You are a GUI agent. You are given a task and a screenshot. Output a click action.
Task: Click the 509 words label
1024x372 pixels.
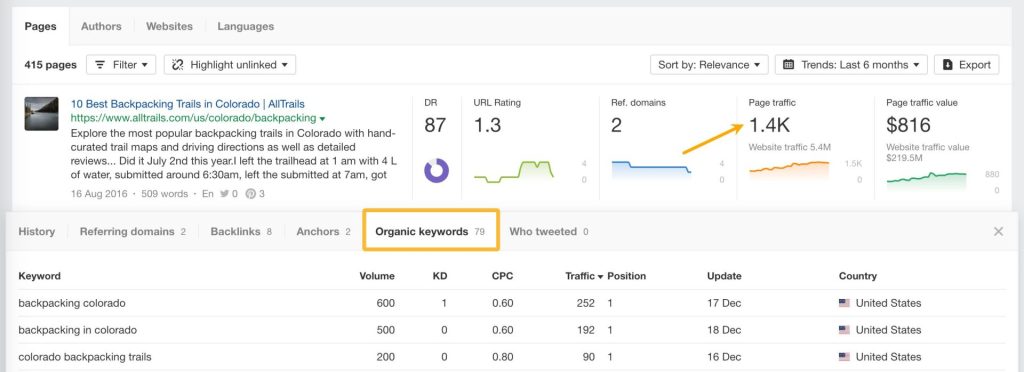164,194
